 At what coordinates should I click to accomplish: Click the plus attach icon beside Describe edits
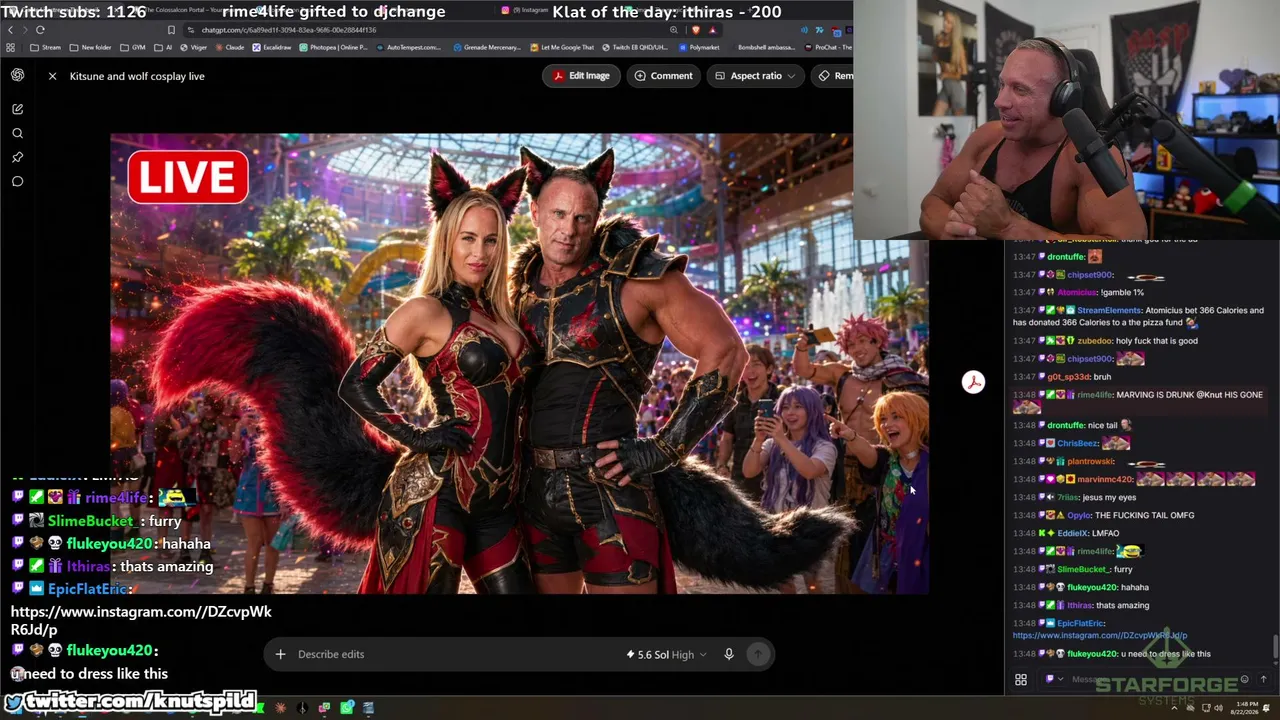pyautogui.click(x=280, y=654)
